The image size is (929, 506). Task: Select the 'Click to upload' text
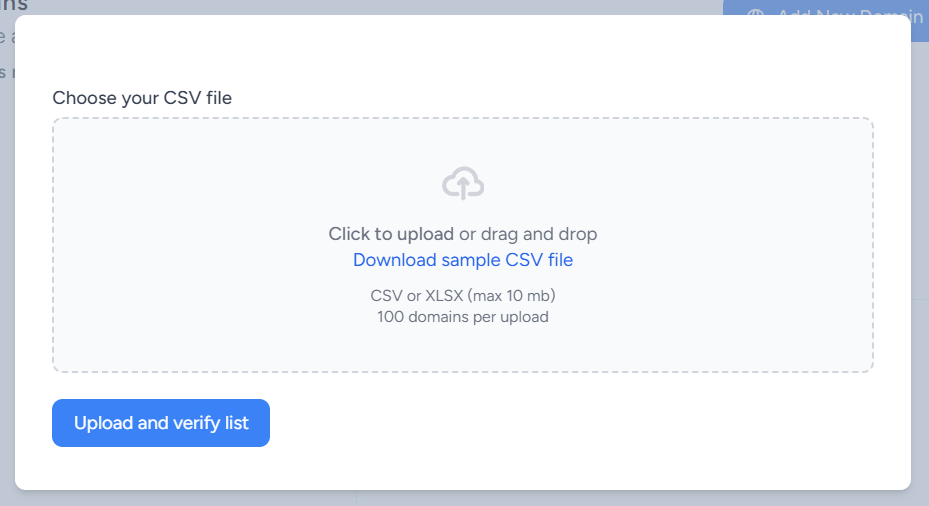click(391, 233)
